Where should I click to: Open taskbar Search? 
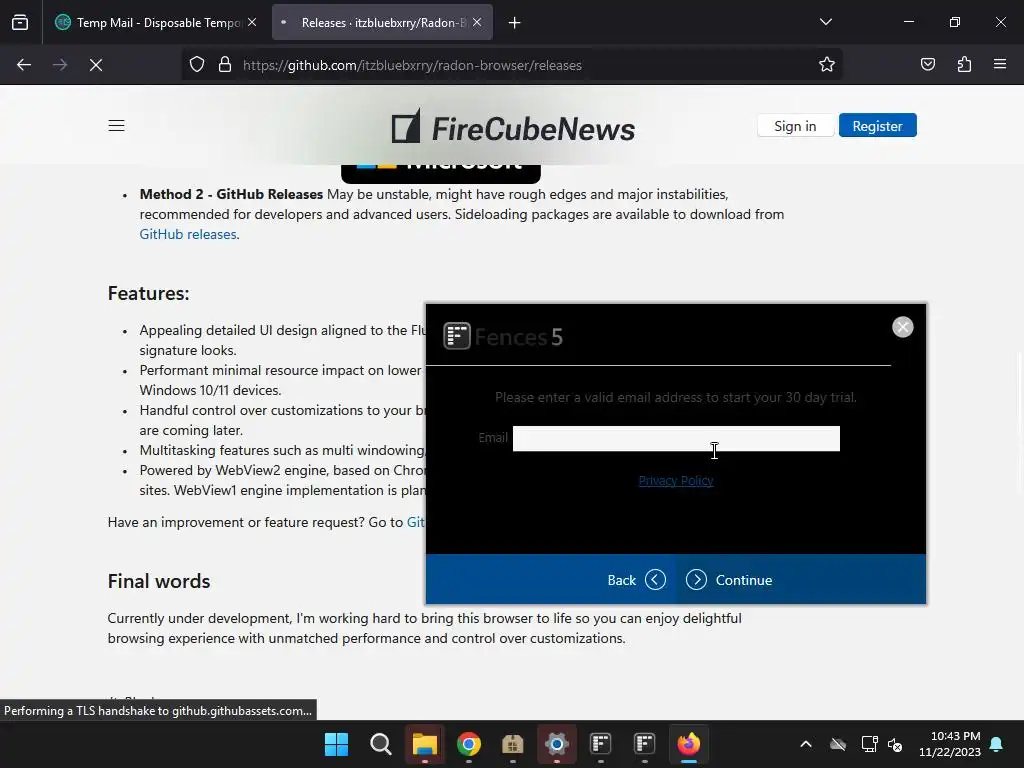point(381,744)
